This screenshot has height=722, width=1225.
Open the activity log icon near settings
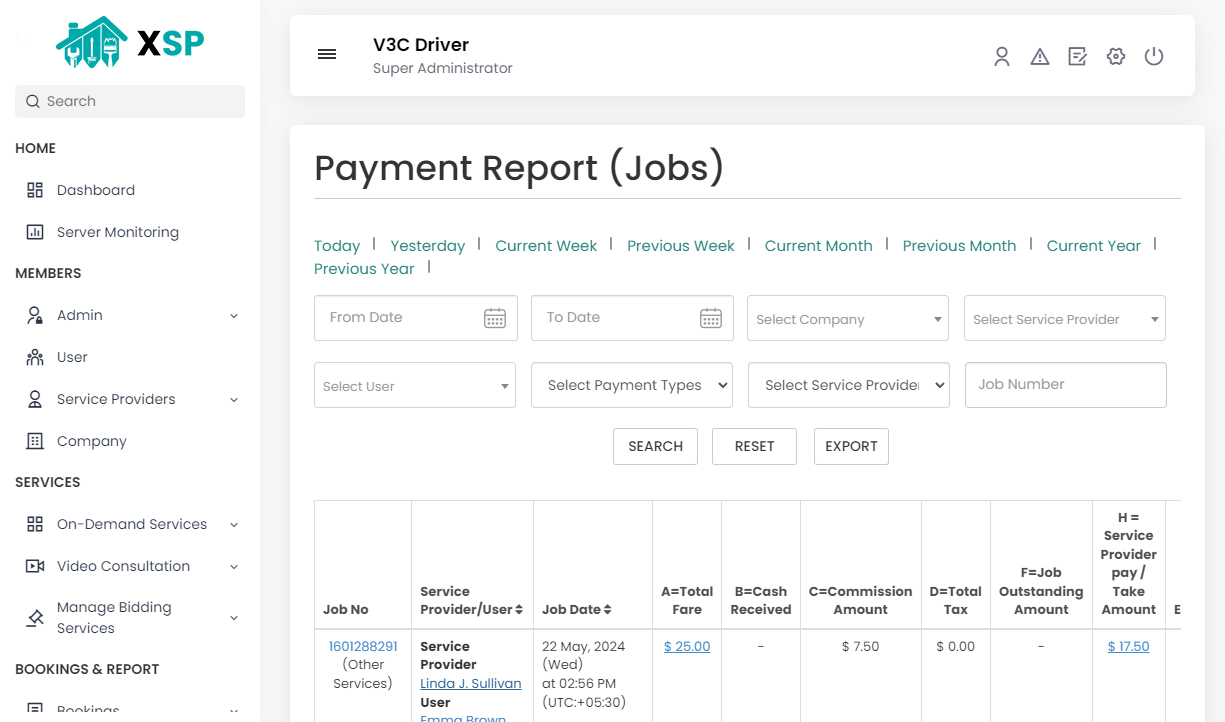[x=1078, y=56]
